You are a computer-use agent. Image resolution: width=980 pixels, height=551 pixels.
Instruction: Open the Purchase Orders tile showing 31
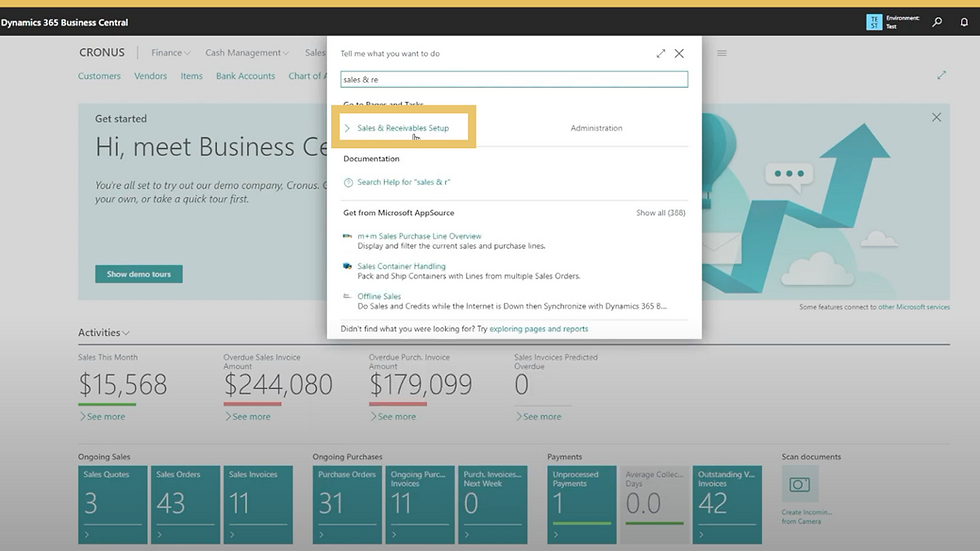pos(347,505)
